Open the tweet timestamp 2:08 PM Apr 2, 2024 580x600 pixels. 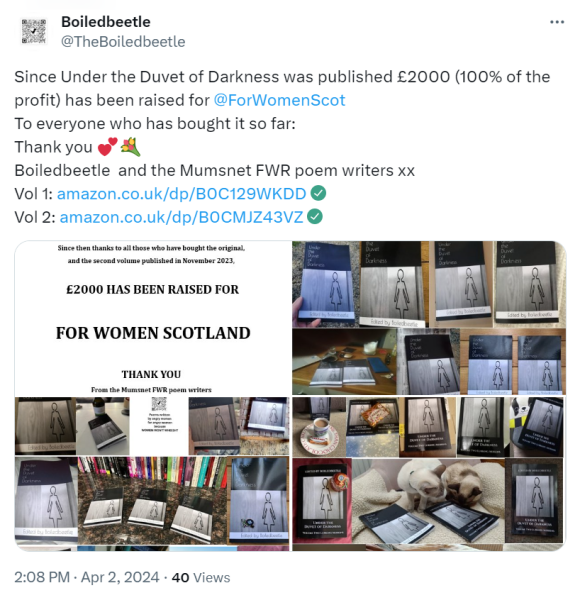(x=86, y=577)
